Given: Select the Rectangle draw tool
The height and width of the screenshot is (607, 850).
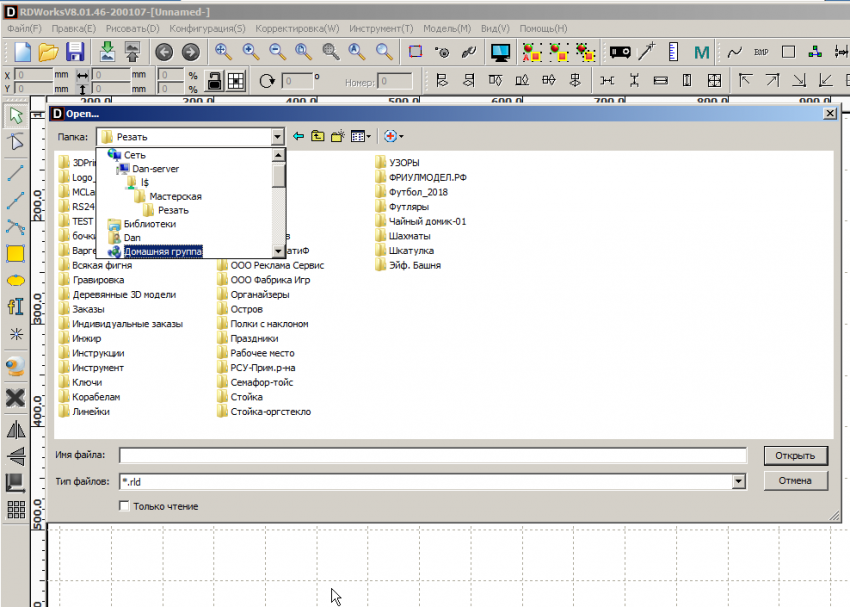Looking at the screenshot, I should pos(15,253).
